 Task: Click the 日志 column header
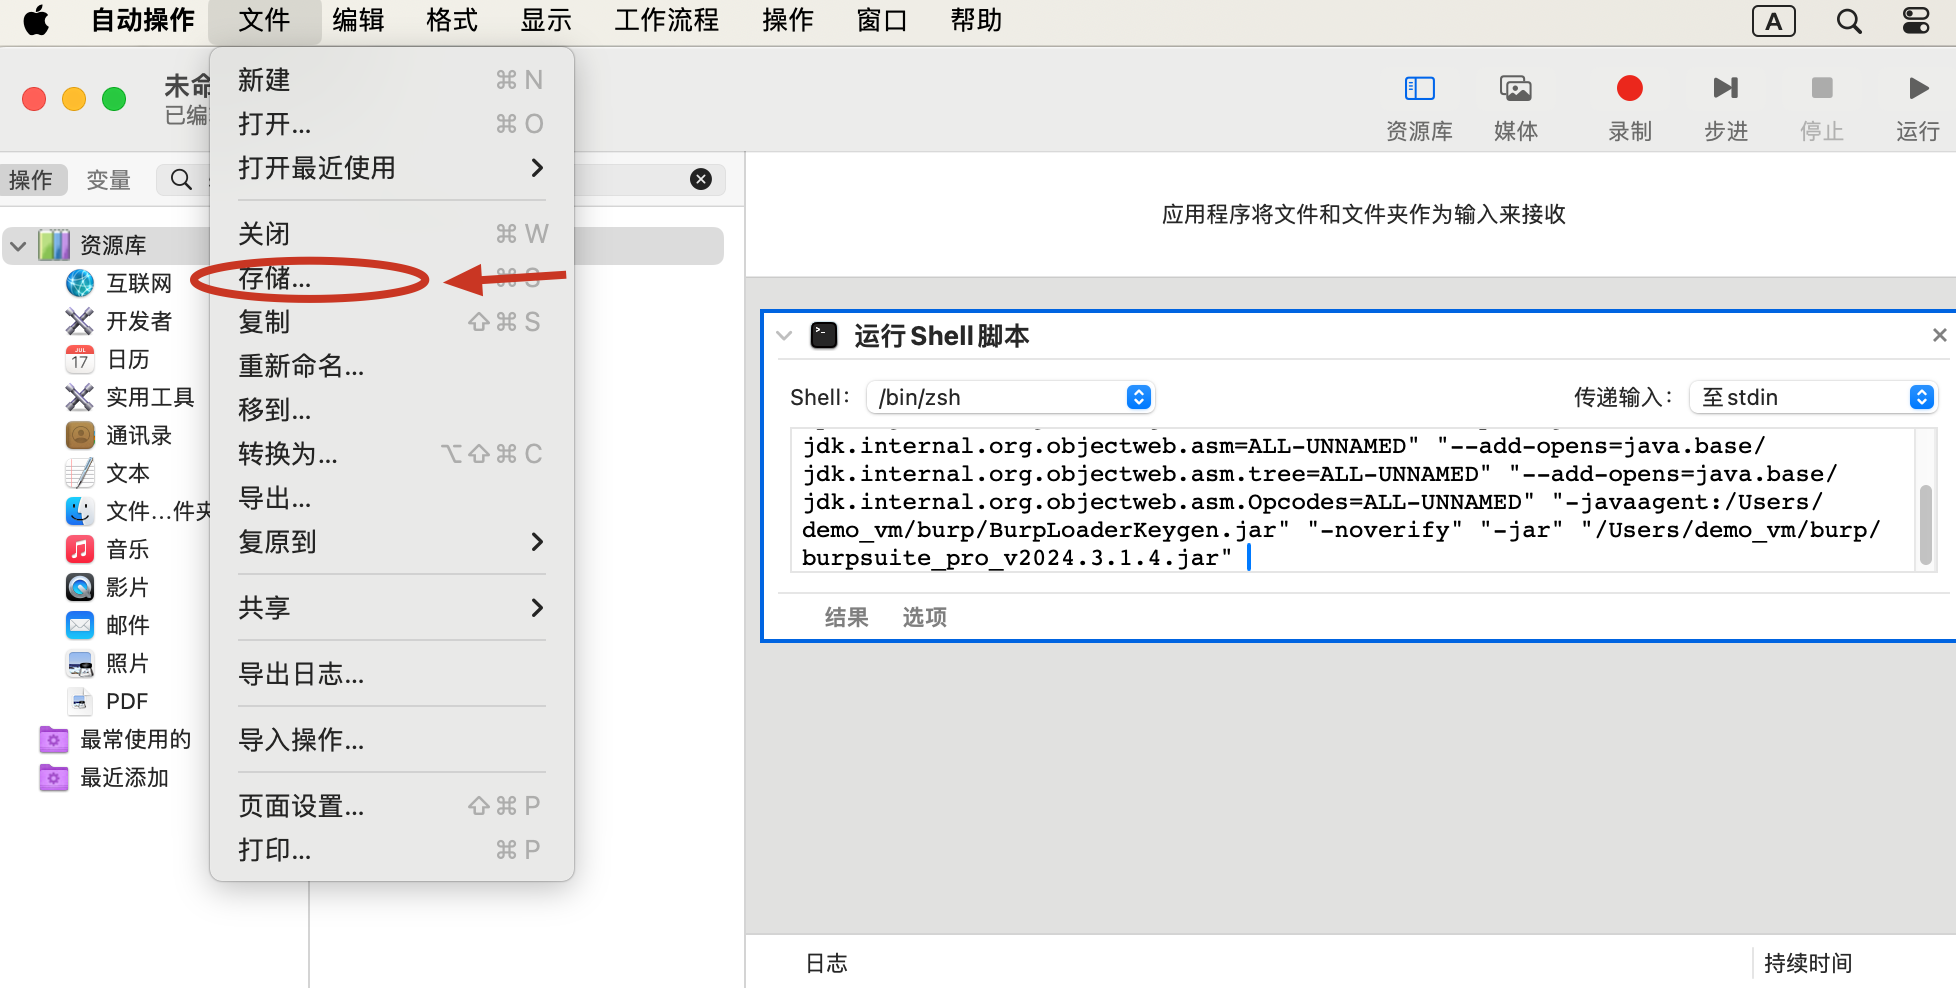[827, 963]
